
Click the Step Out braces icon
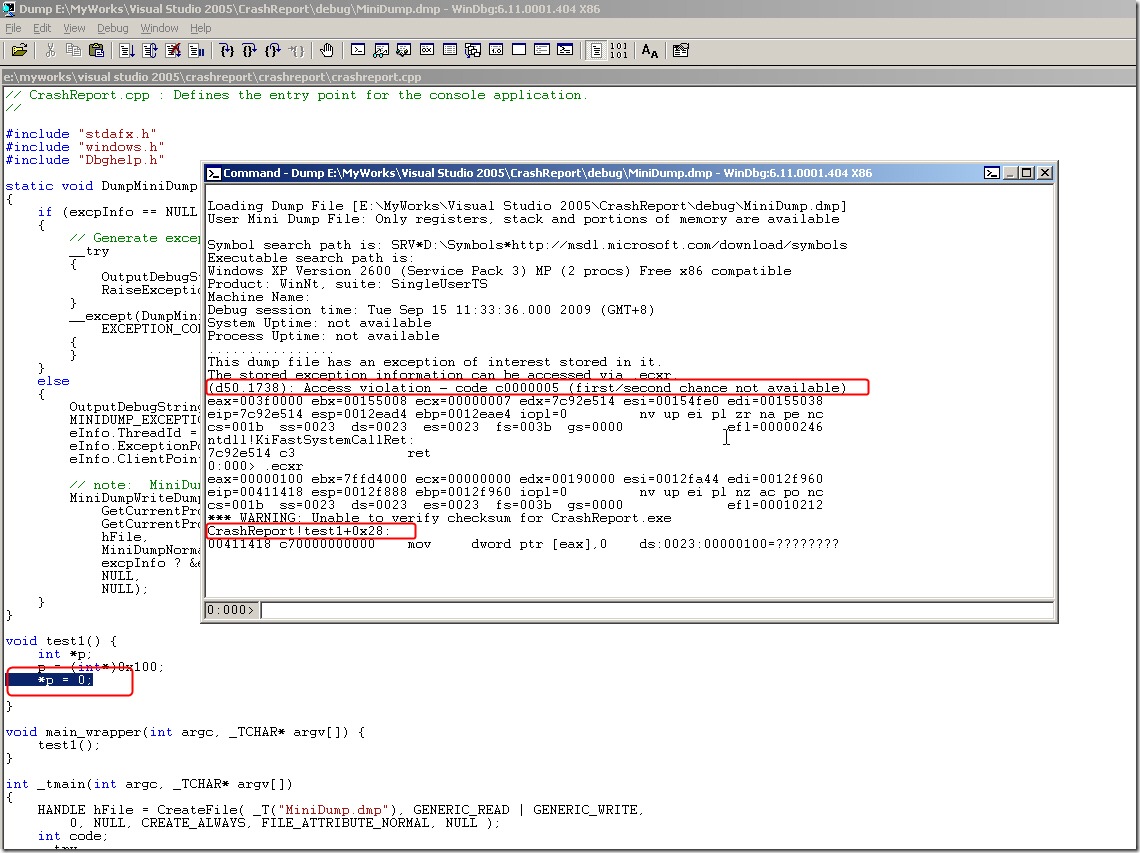click(x=273, y=50)
